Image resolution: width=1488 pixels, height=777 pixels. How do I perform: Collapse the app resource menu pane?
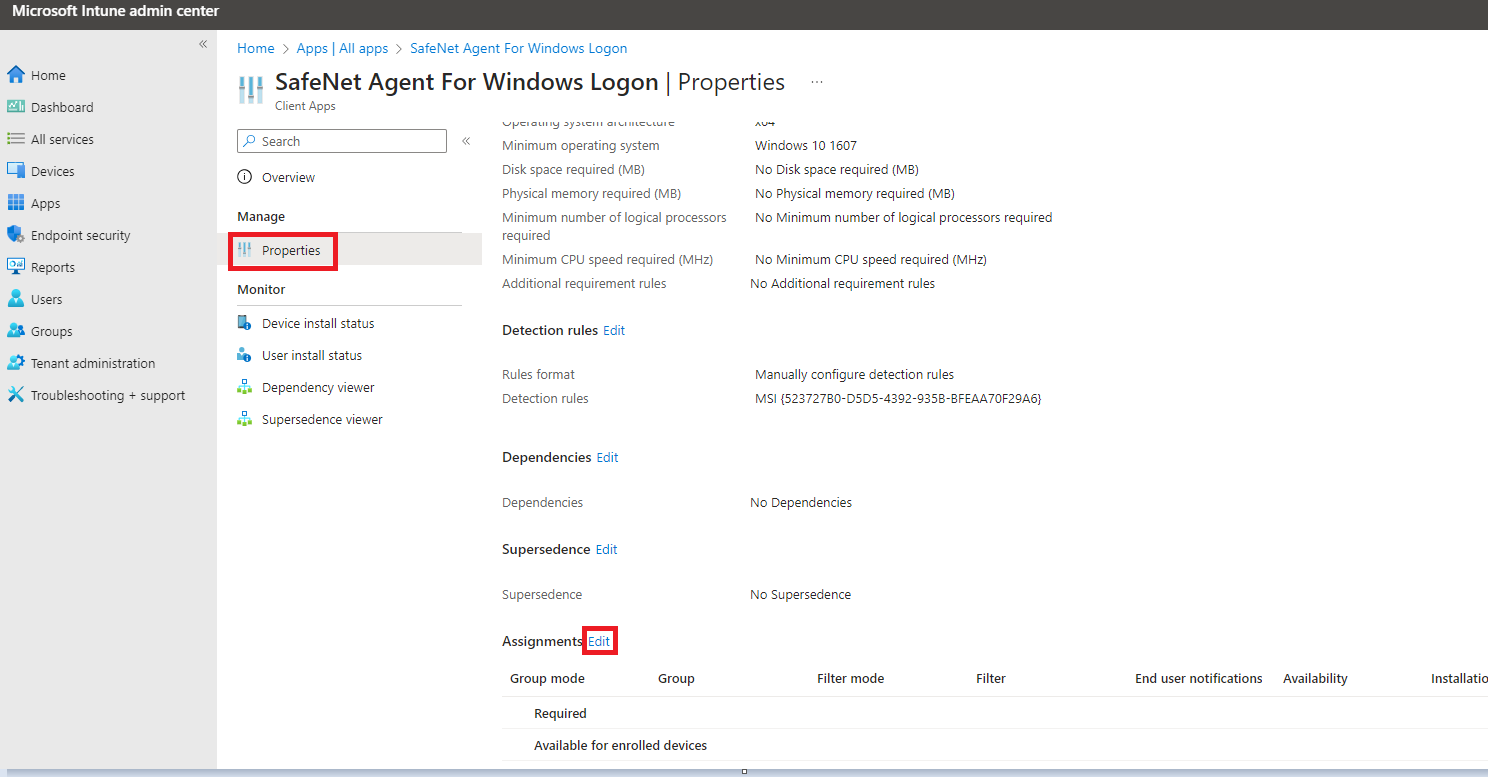click(x=466, y=141)
